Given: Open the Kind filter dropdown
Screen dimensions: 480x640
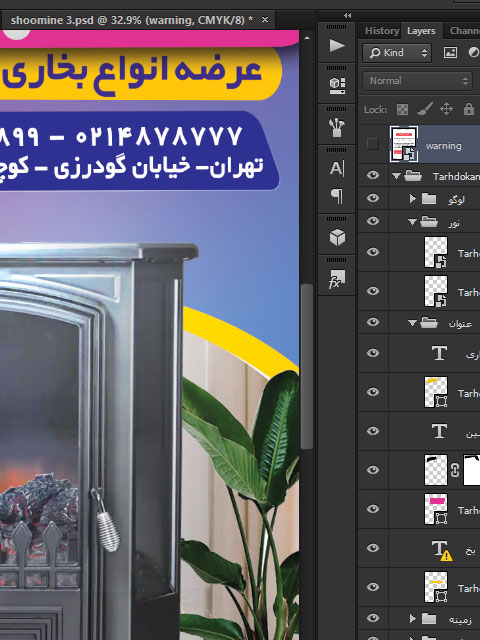Looking at the screenshot, I should [x=397, y=53].
